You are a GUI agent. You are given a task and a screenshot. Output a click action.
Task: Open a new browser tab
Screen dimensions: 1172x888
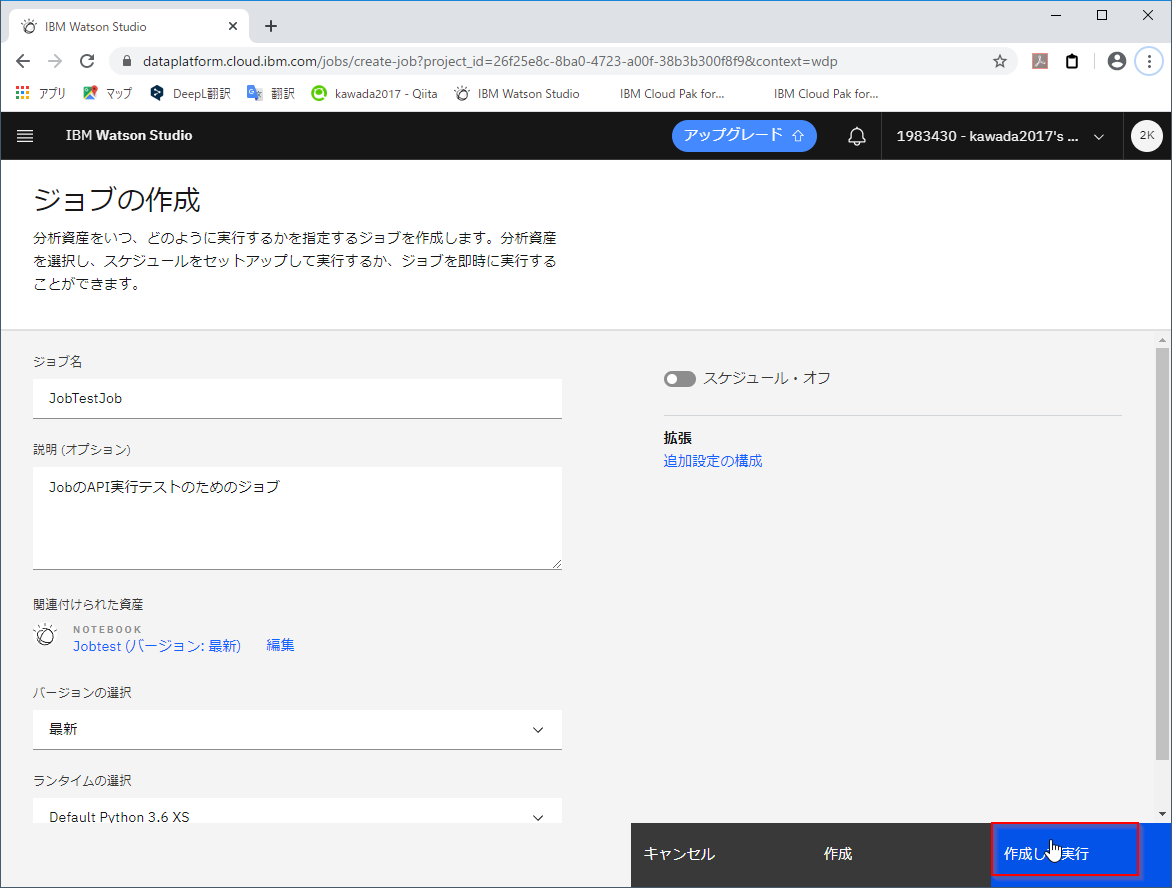pyautogui.click(x=271, y=26)
